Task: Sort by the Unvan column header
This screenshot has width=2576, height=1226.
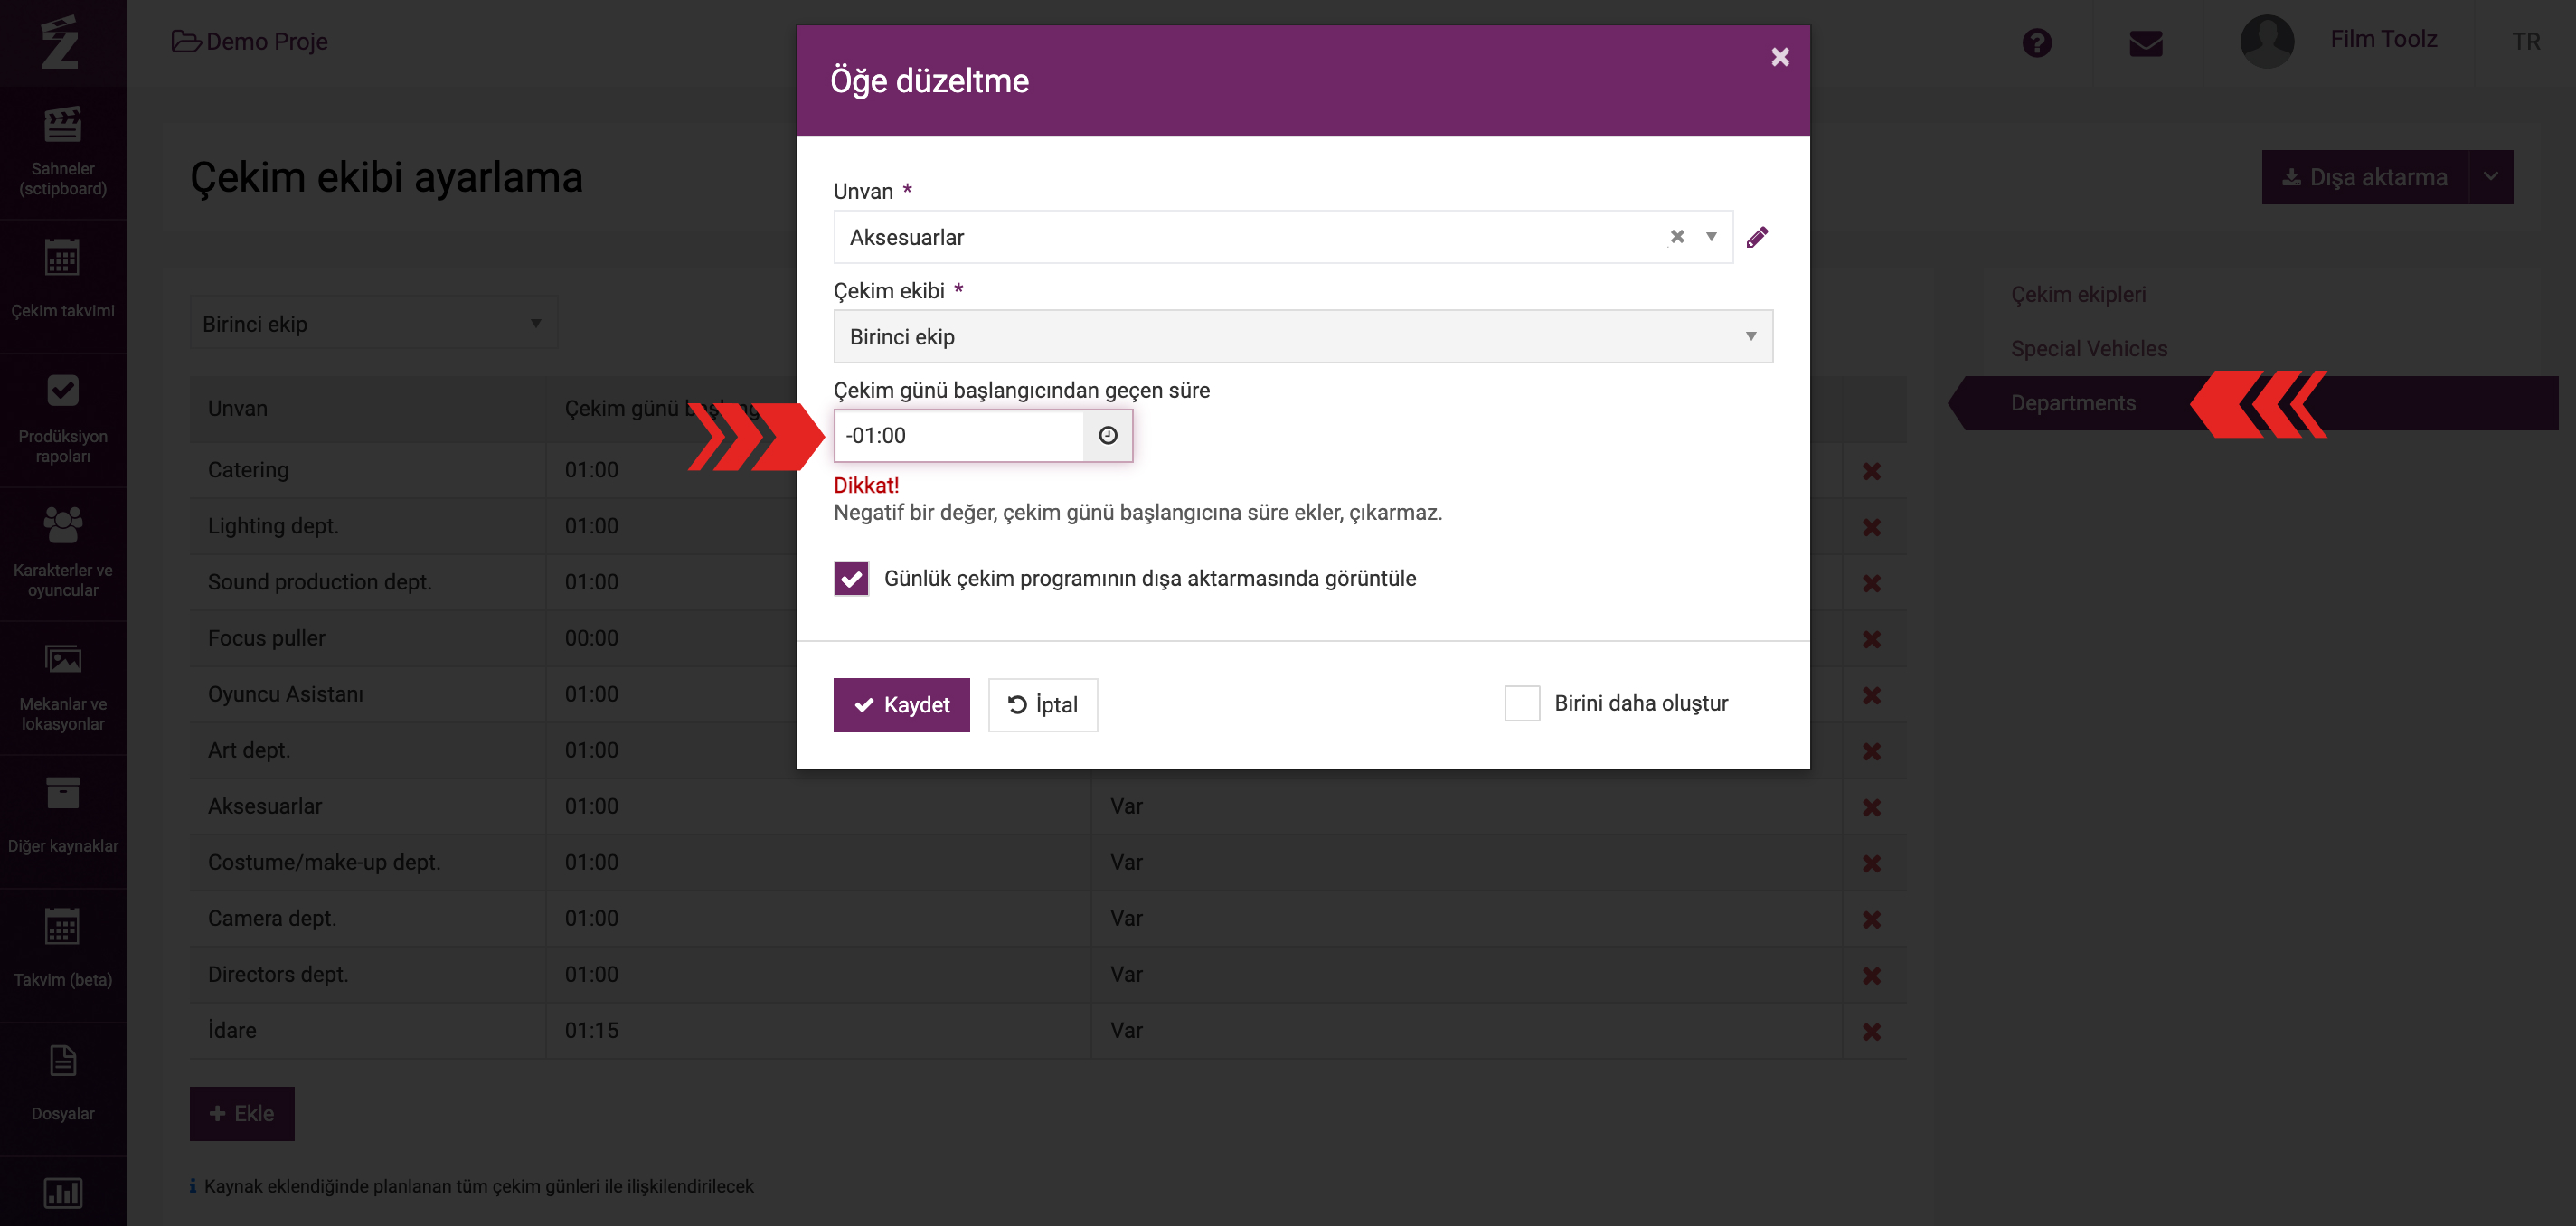Action: [238, 408]
